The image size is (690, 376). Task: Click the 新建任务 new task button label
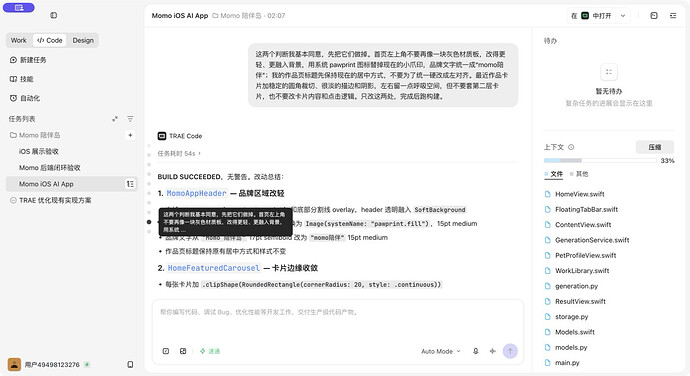pos(33,60)
